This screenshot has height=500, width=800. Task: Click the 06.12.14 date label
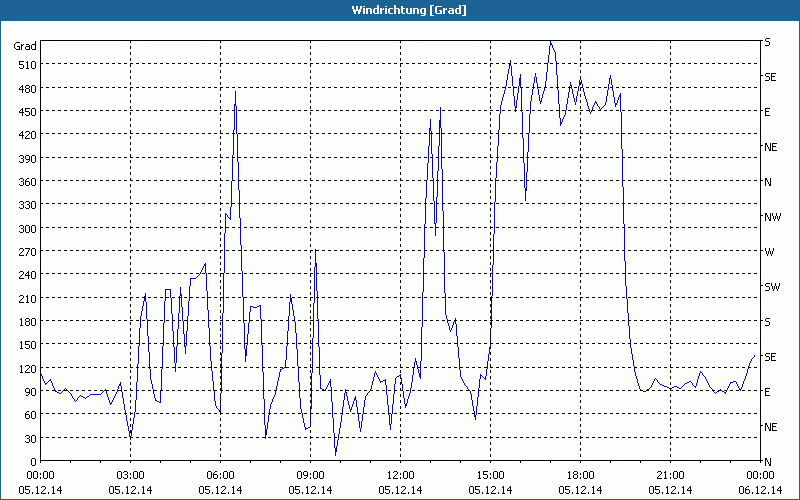pyautogui.click(x=760, y=490)
